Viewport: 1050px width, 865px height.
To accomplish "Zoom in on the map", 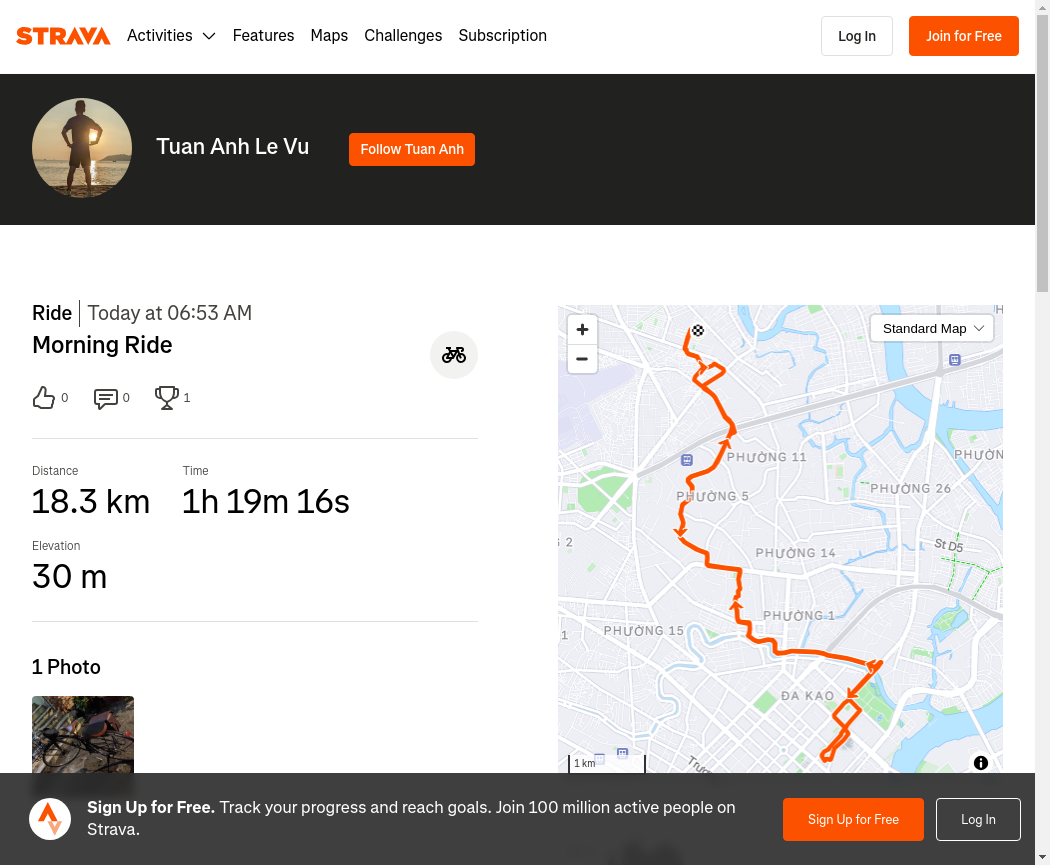I will click(x=582, y=329).
